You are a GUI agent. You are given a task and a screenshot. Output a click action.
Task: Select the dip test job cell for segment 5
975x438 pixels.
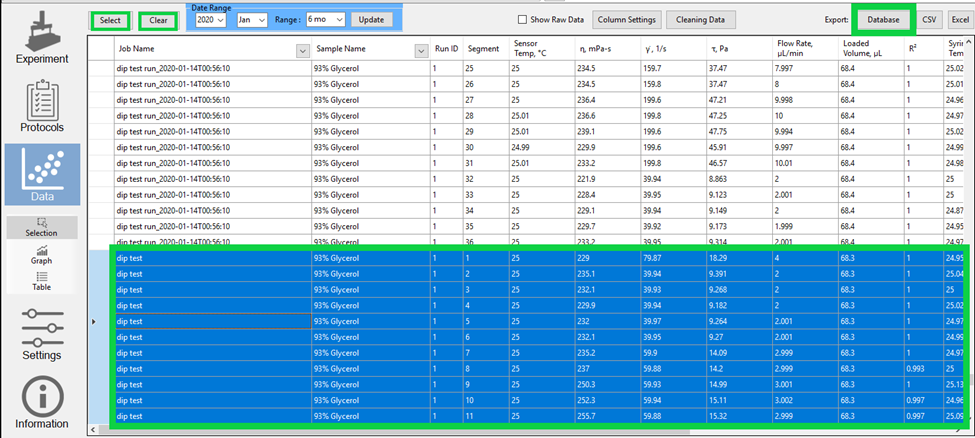(213, 321)
